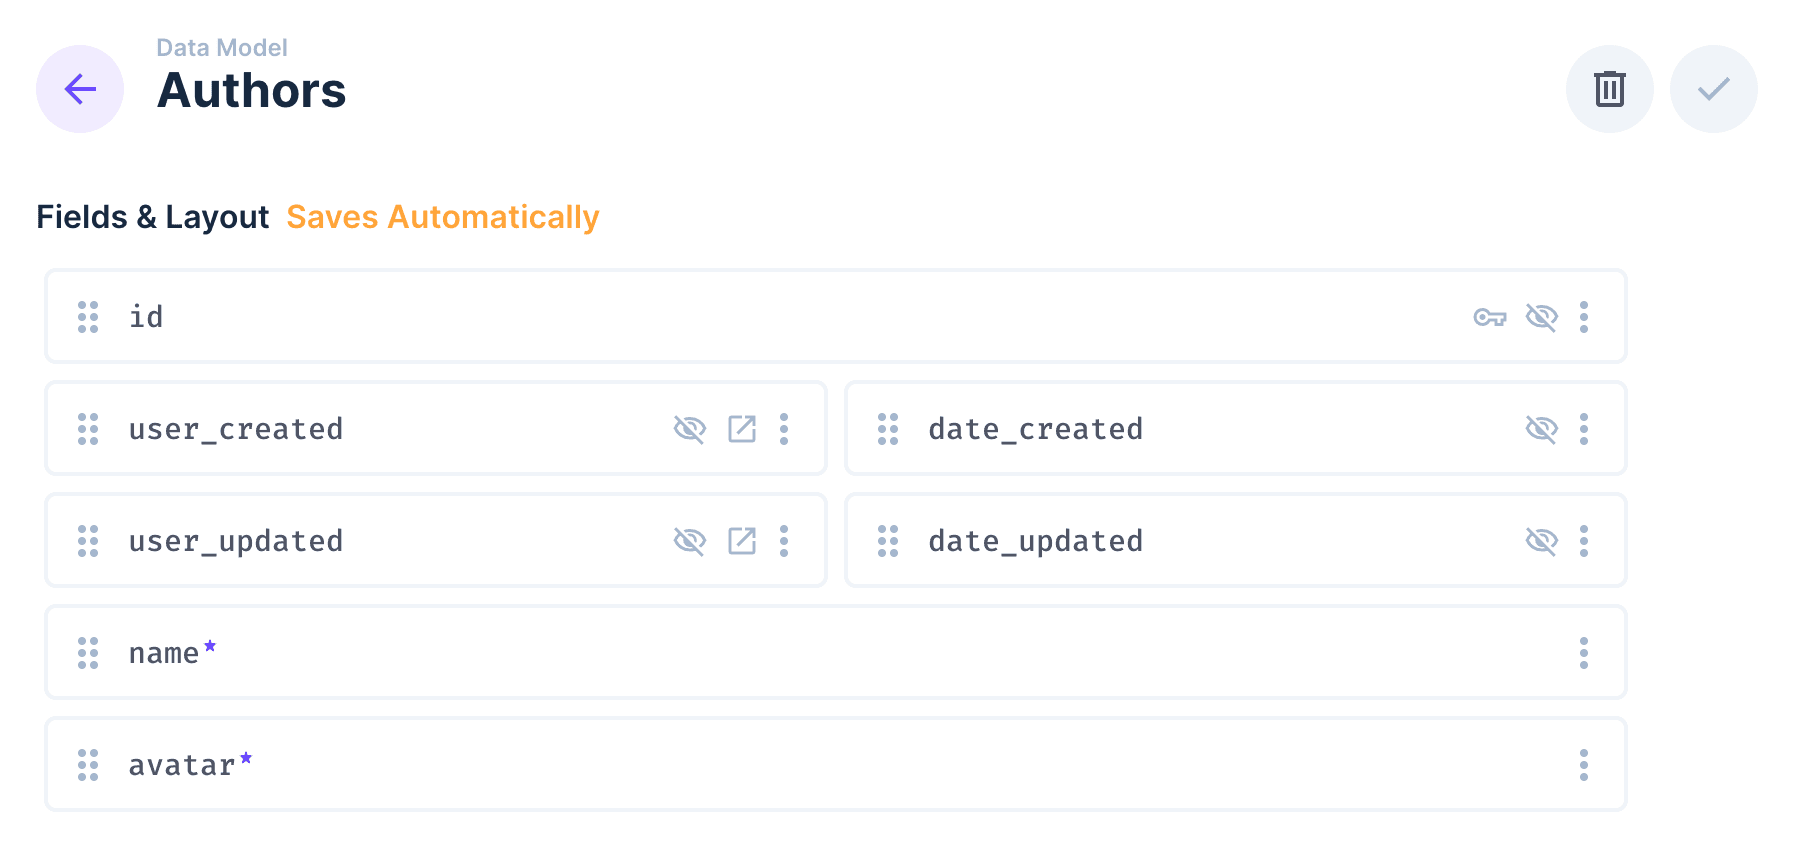Toggle hidden eye icon on user_created

[690, 429]
